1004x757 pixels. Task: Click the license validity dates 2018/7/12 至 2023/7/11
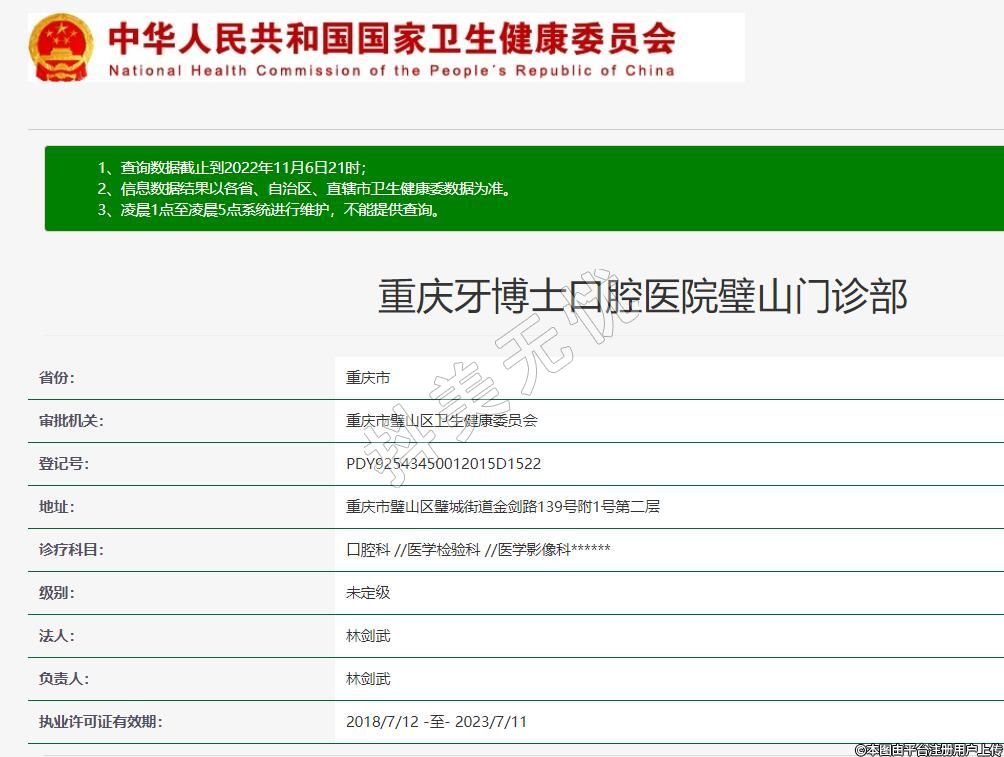point(436,722)
